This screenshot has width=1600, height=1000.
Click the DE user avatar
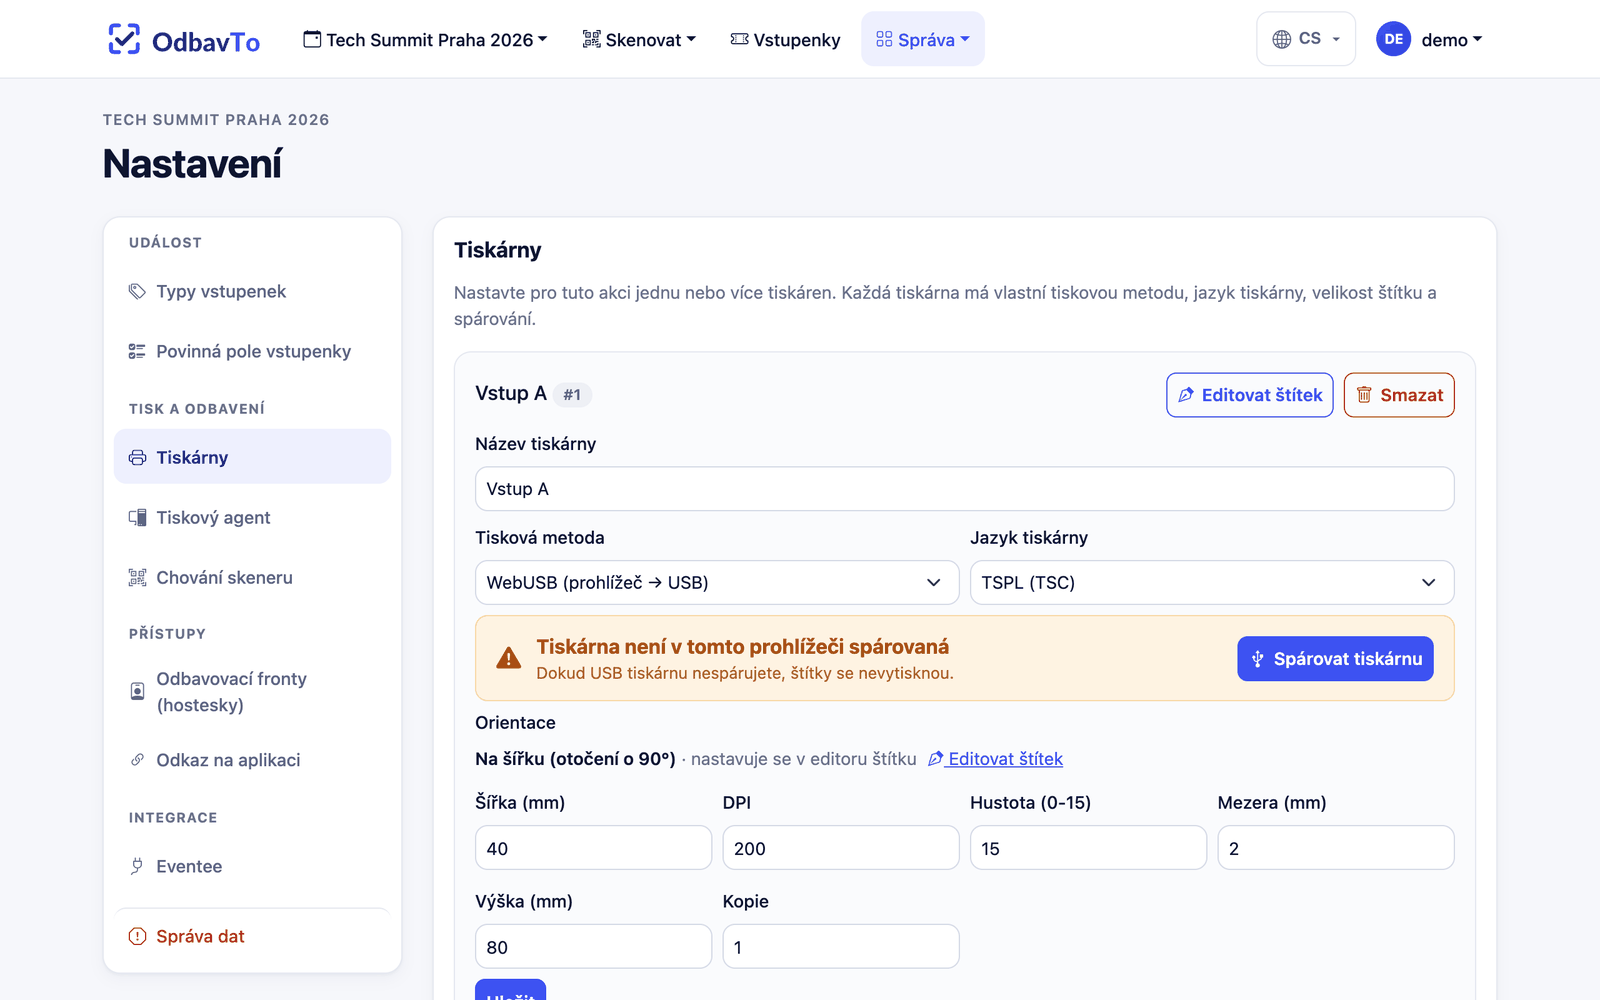(1393, 39)
